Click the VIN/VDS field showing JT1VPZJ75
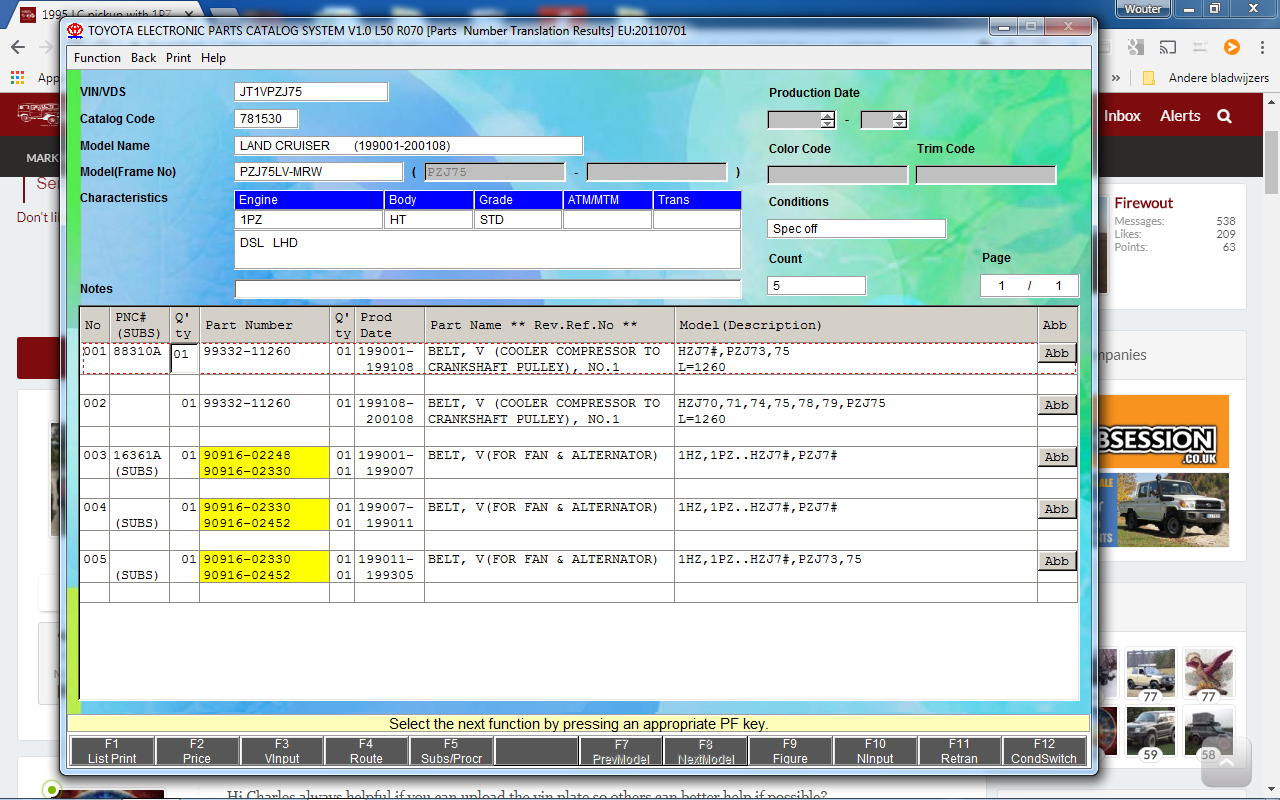 point(311,92)
